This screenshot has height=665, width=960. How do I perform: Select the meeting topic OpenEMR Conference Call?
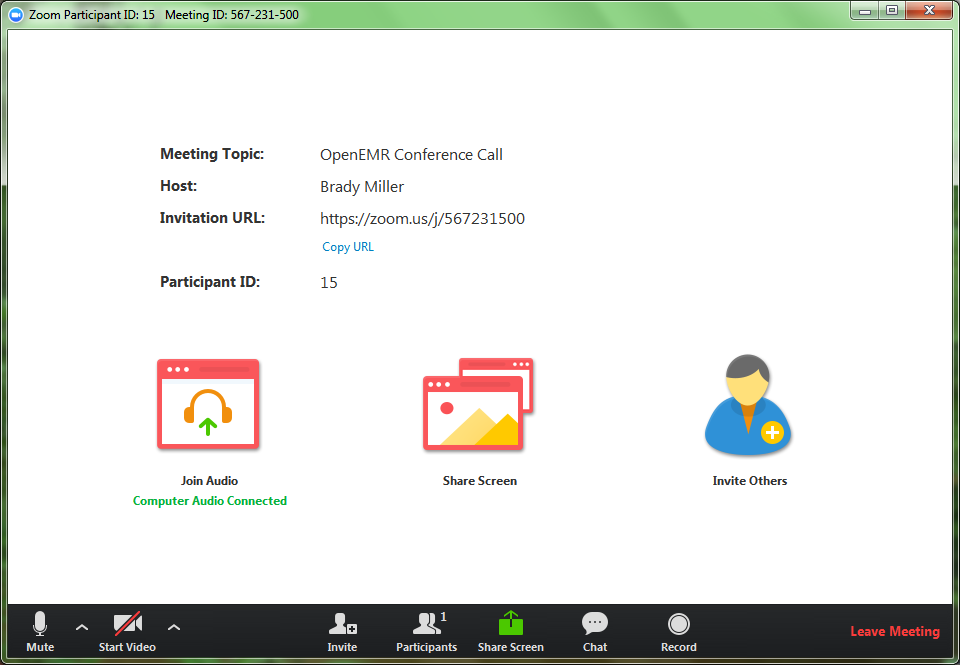pos(411,155)
